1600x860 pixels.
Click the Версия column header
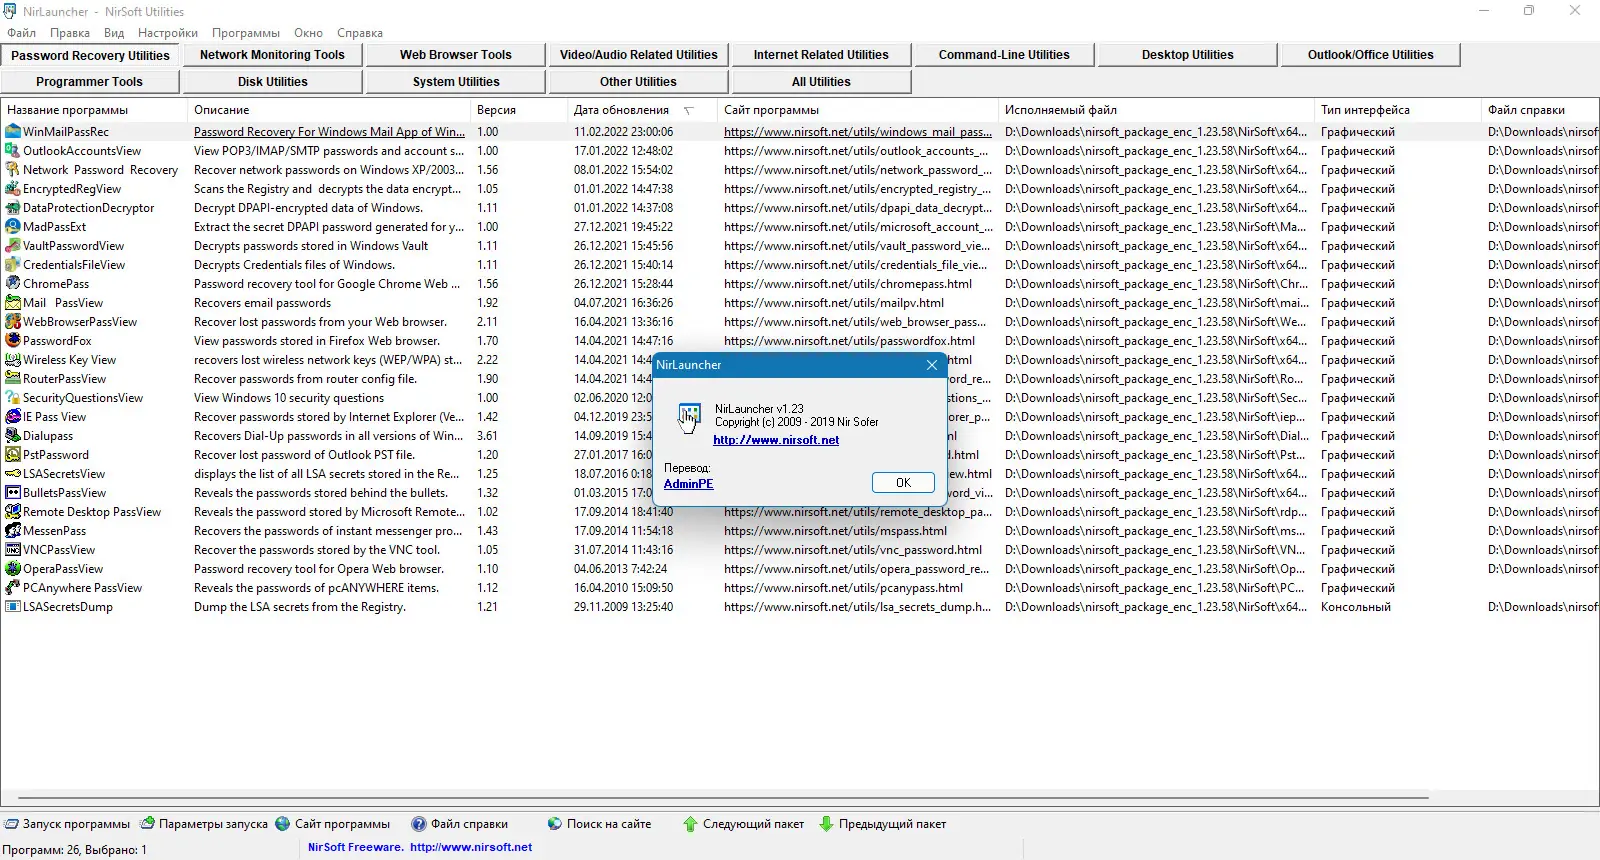pos(519,110)
